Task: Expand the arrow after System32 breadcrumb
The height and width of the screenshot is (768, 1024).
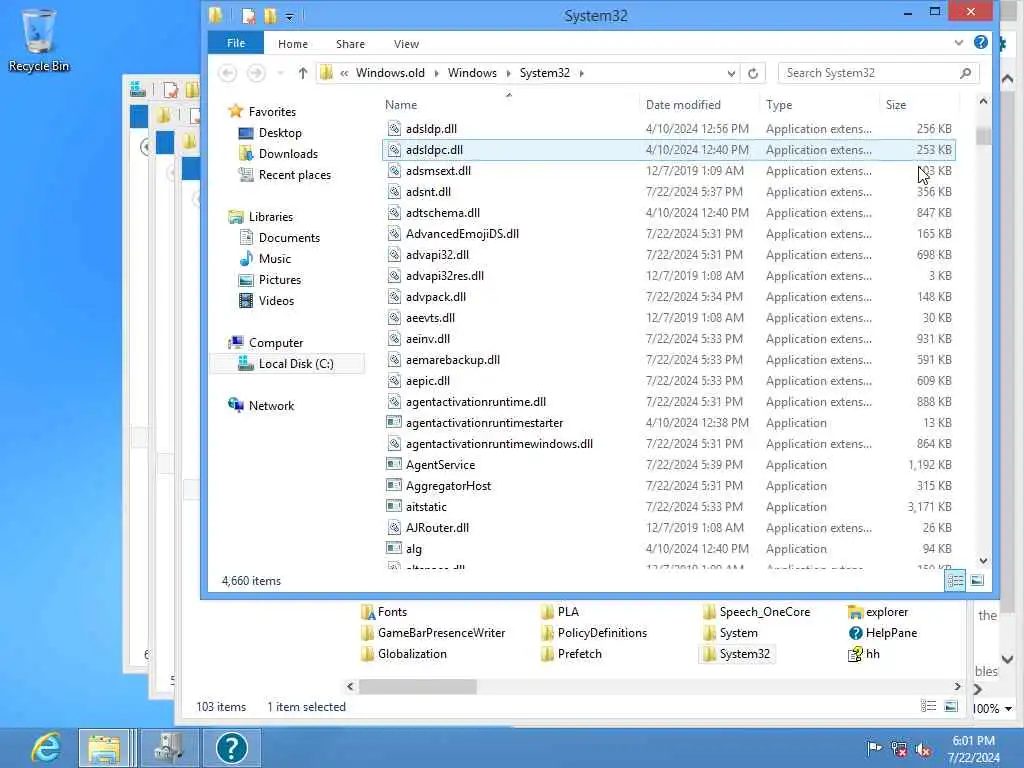Action: click(581, 73)
